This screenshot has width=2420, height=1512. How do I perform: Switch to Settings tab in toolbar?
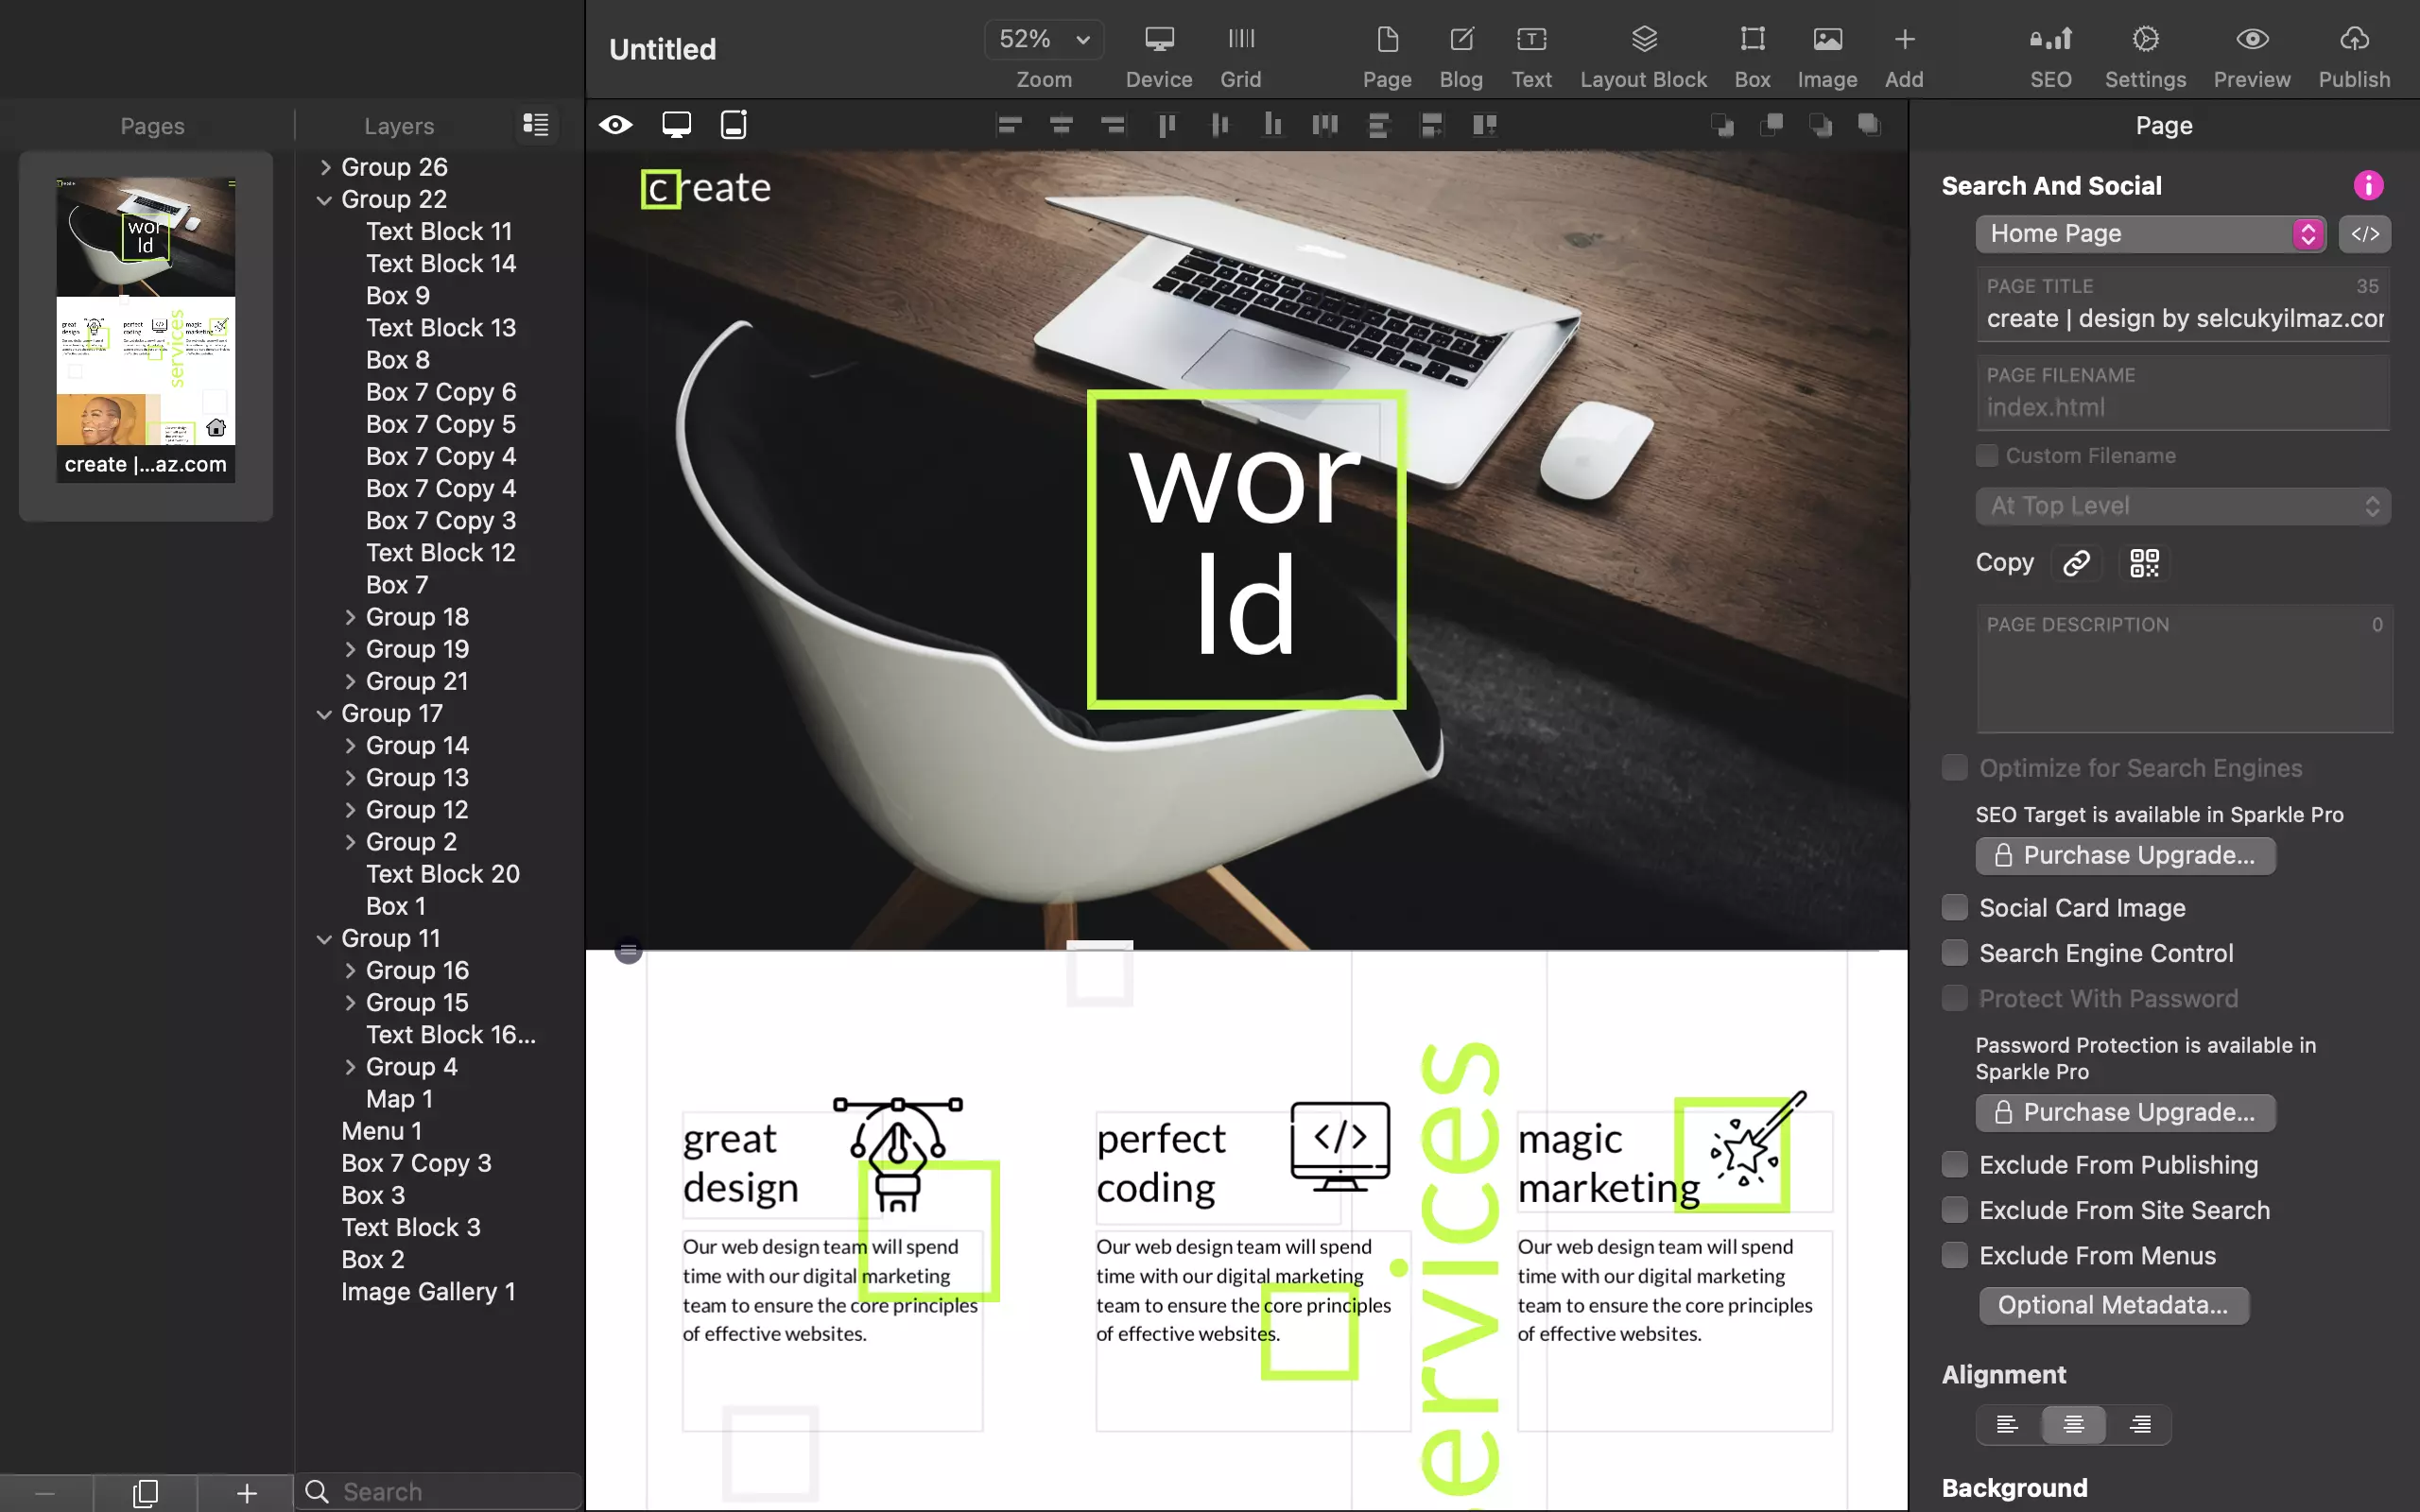[x=2145, y=52]
